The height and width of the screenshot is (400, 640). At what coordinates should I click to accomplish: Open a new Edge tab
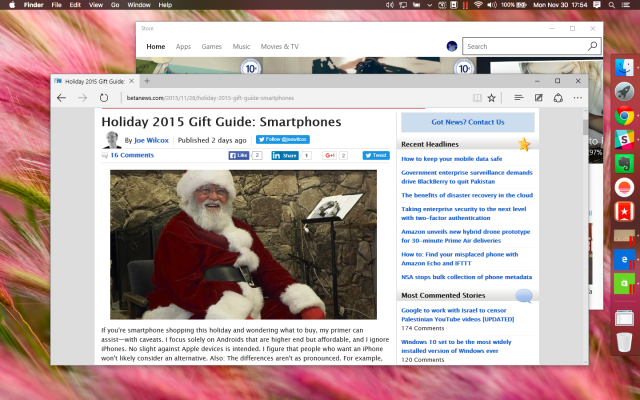[x=147, y=81]
